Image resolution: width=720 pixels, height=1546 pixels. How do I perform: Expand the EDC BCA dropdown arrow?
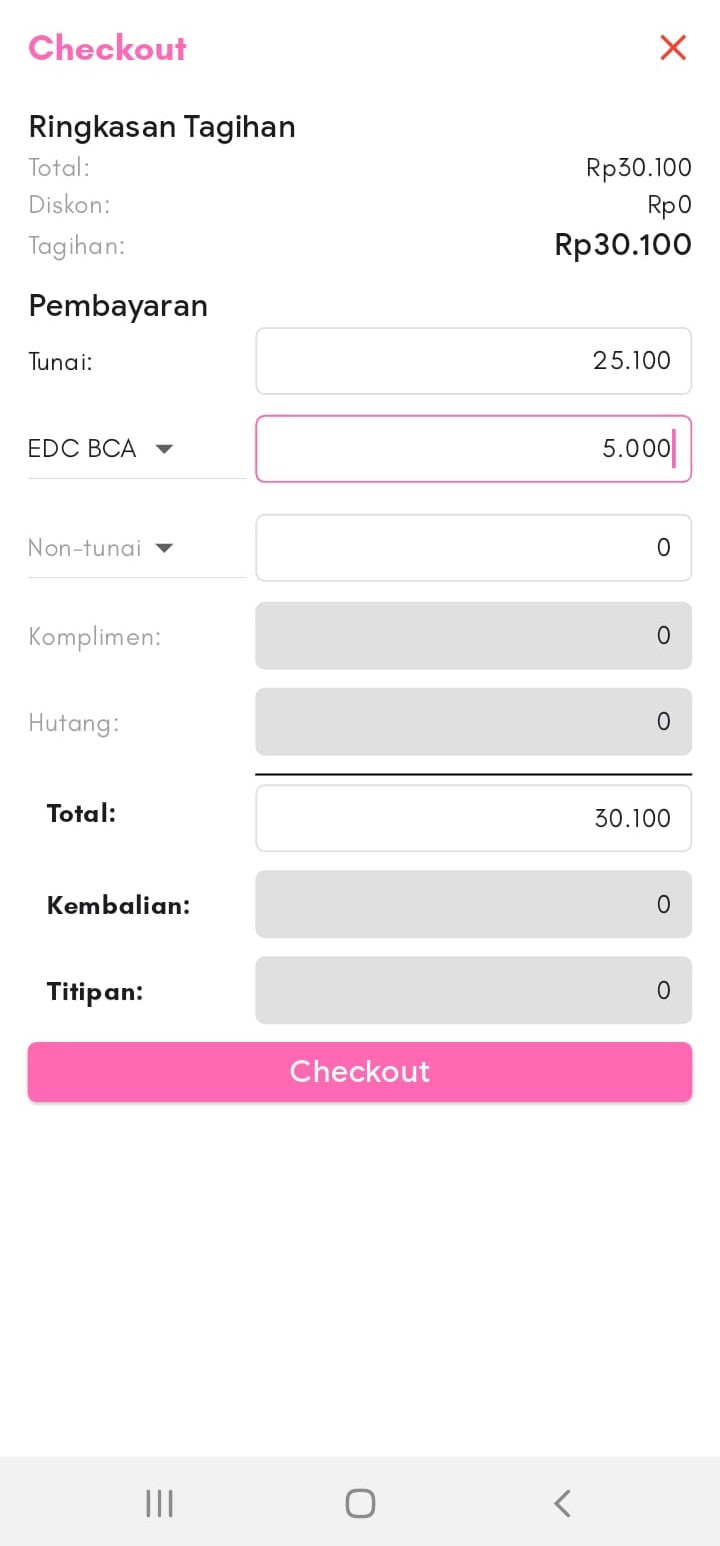tap(165, 449)
